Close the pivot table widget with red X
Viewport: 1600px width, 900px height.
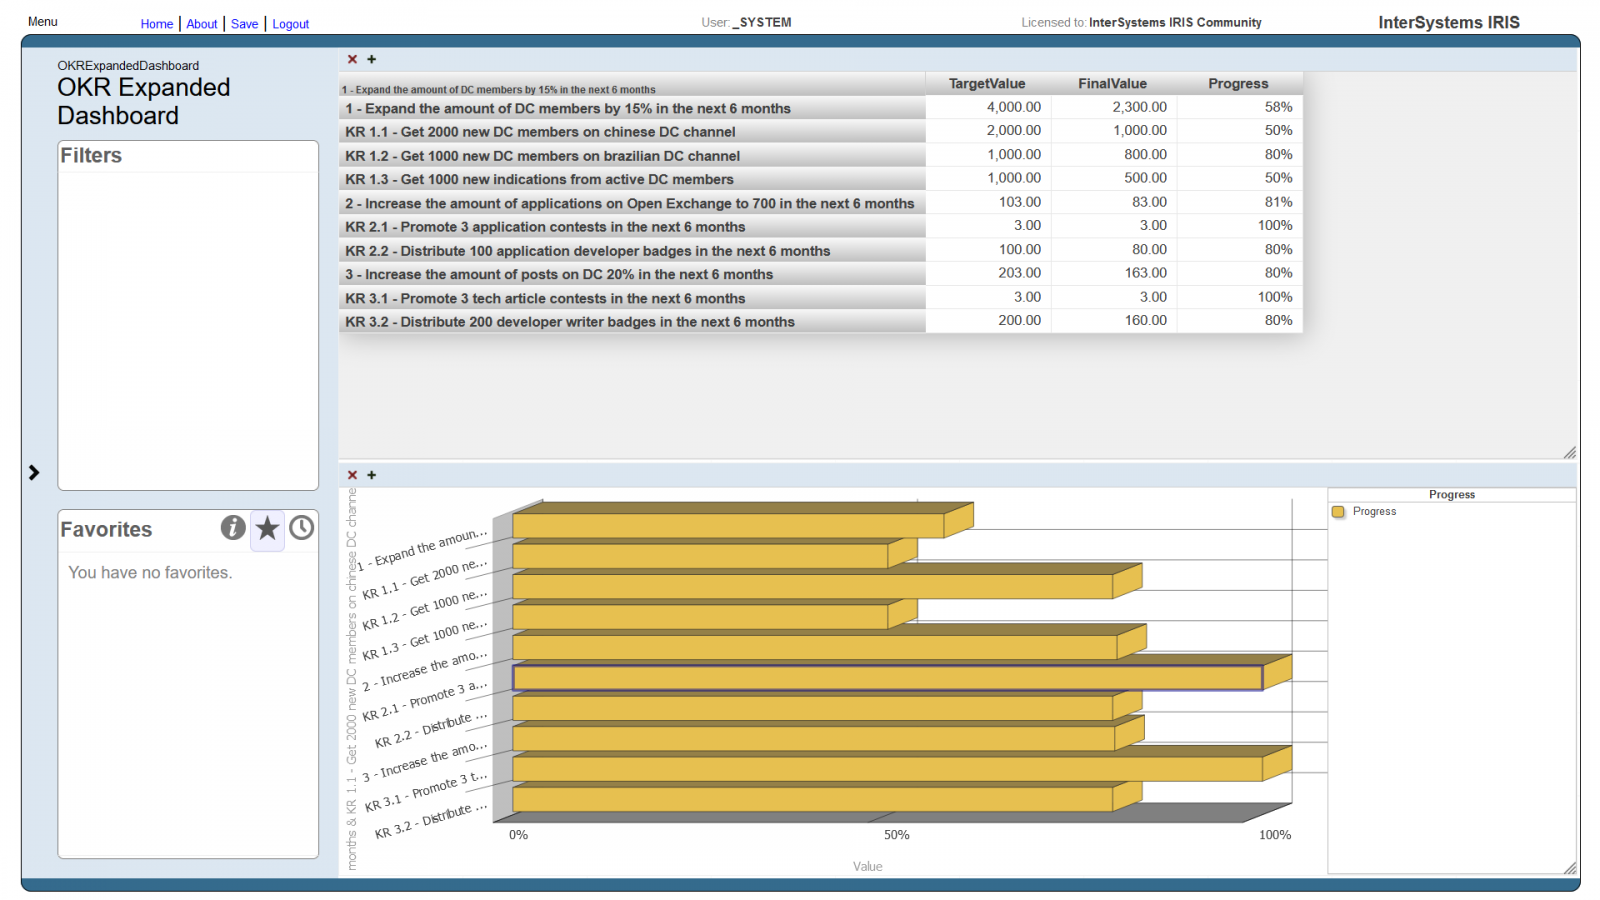(352, 60)
